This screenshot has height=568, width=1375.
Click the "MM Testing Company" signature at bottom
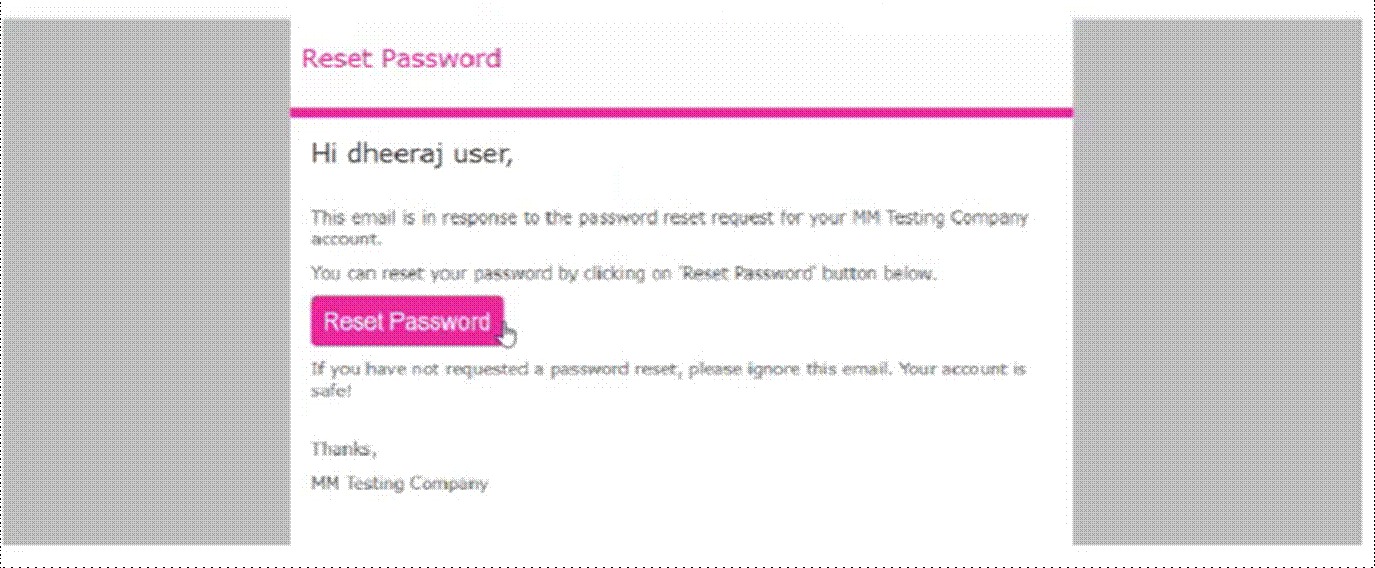pyautogui.click(x=399, y=484)
